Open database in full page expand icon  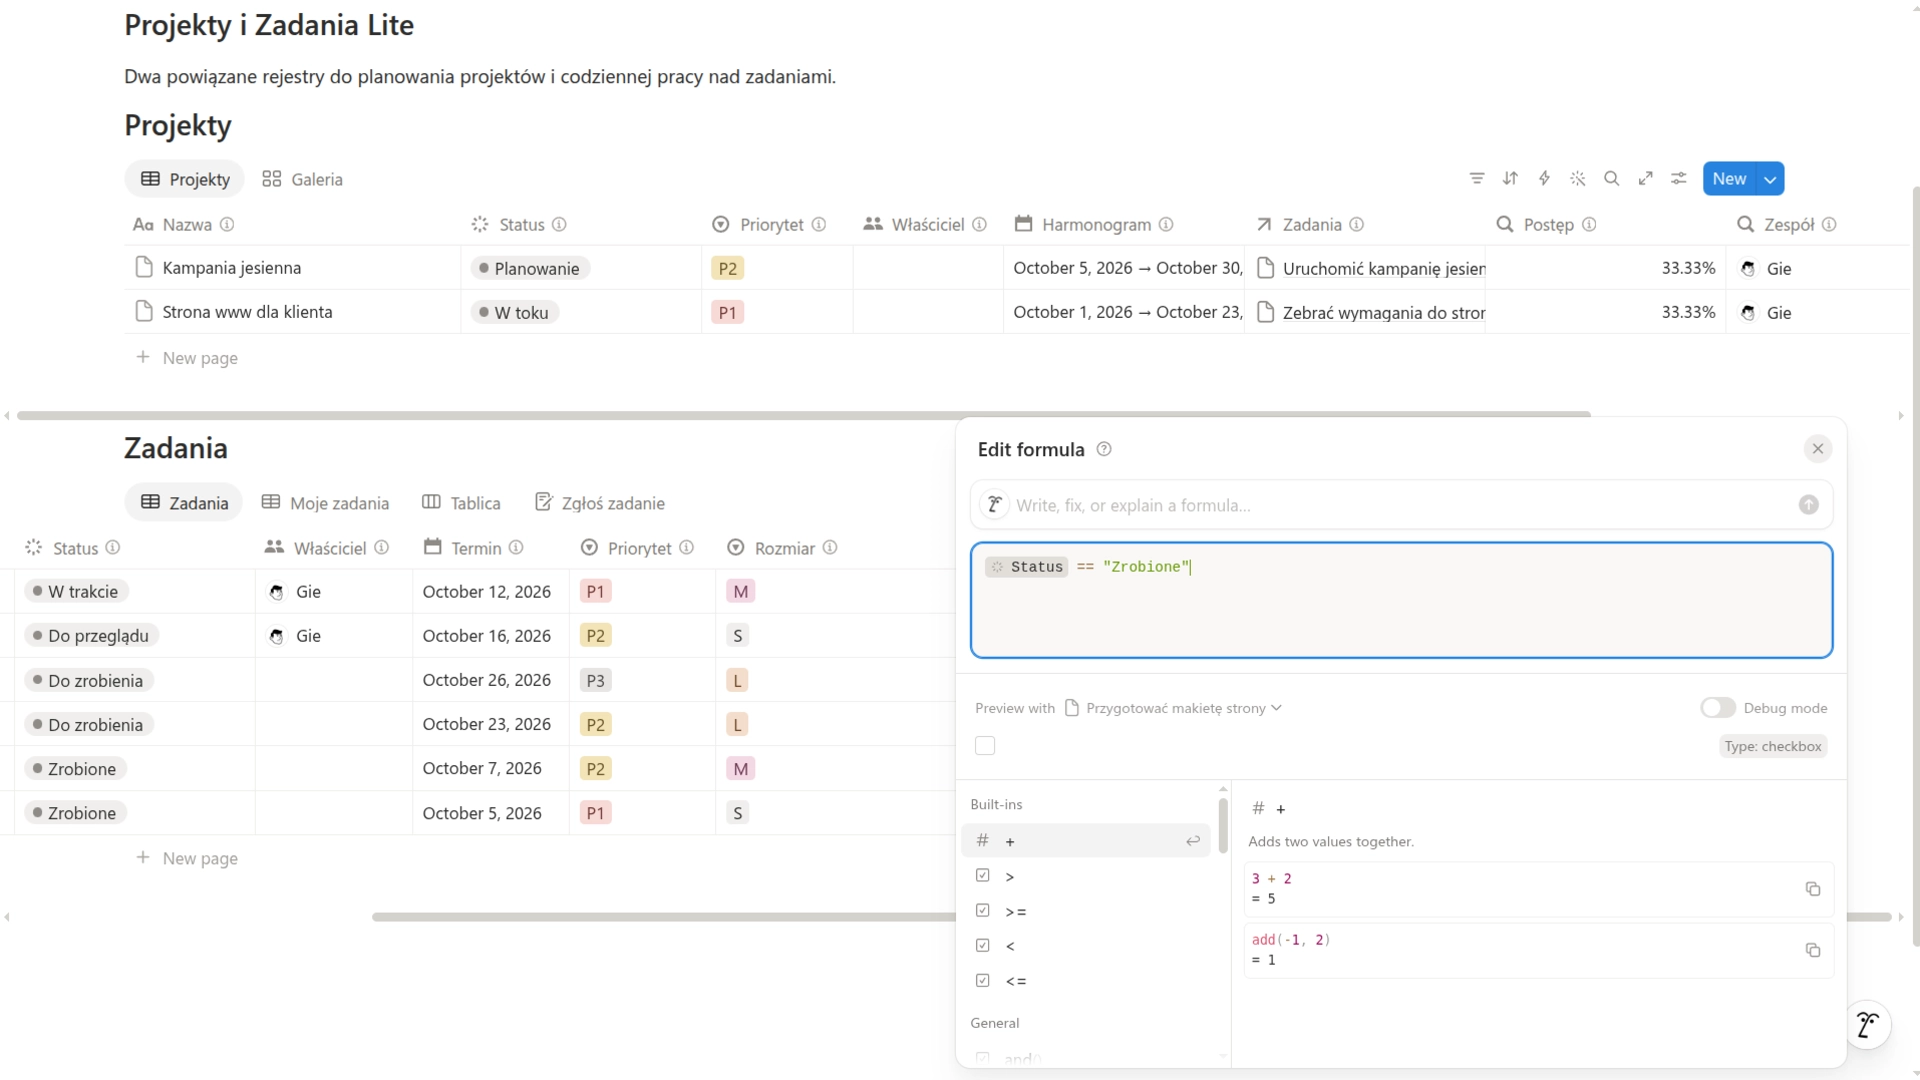click(1645, 179)
